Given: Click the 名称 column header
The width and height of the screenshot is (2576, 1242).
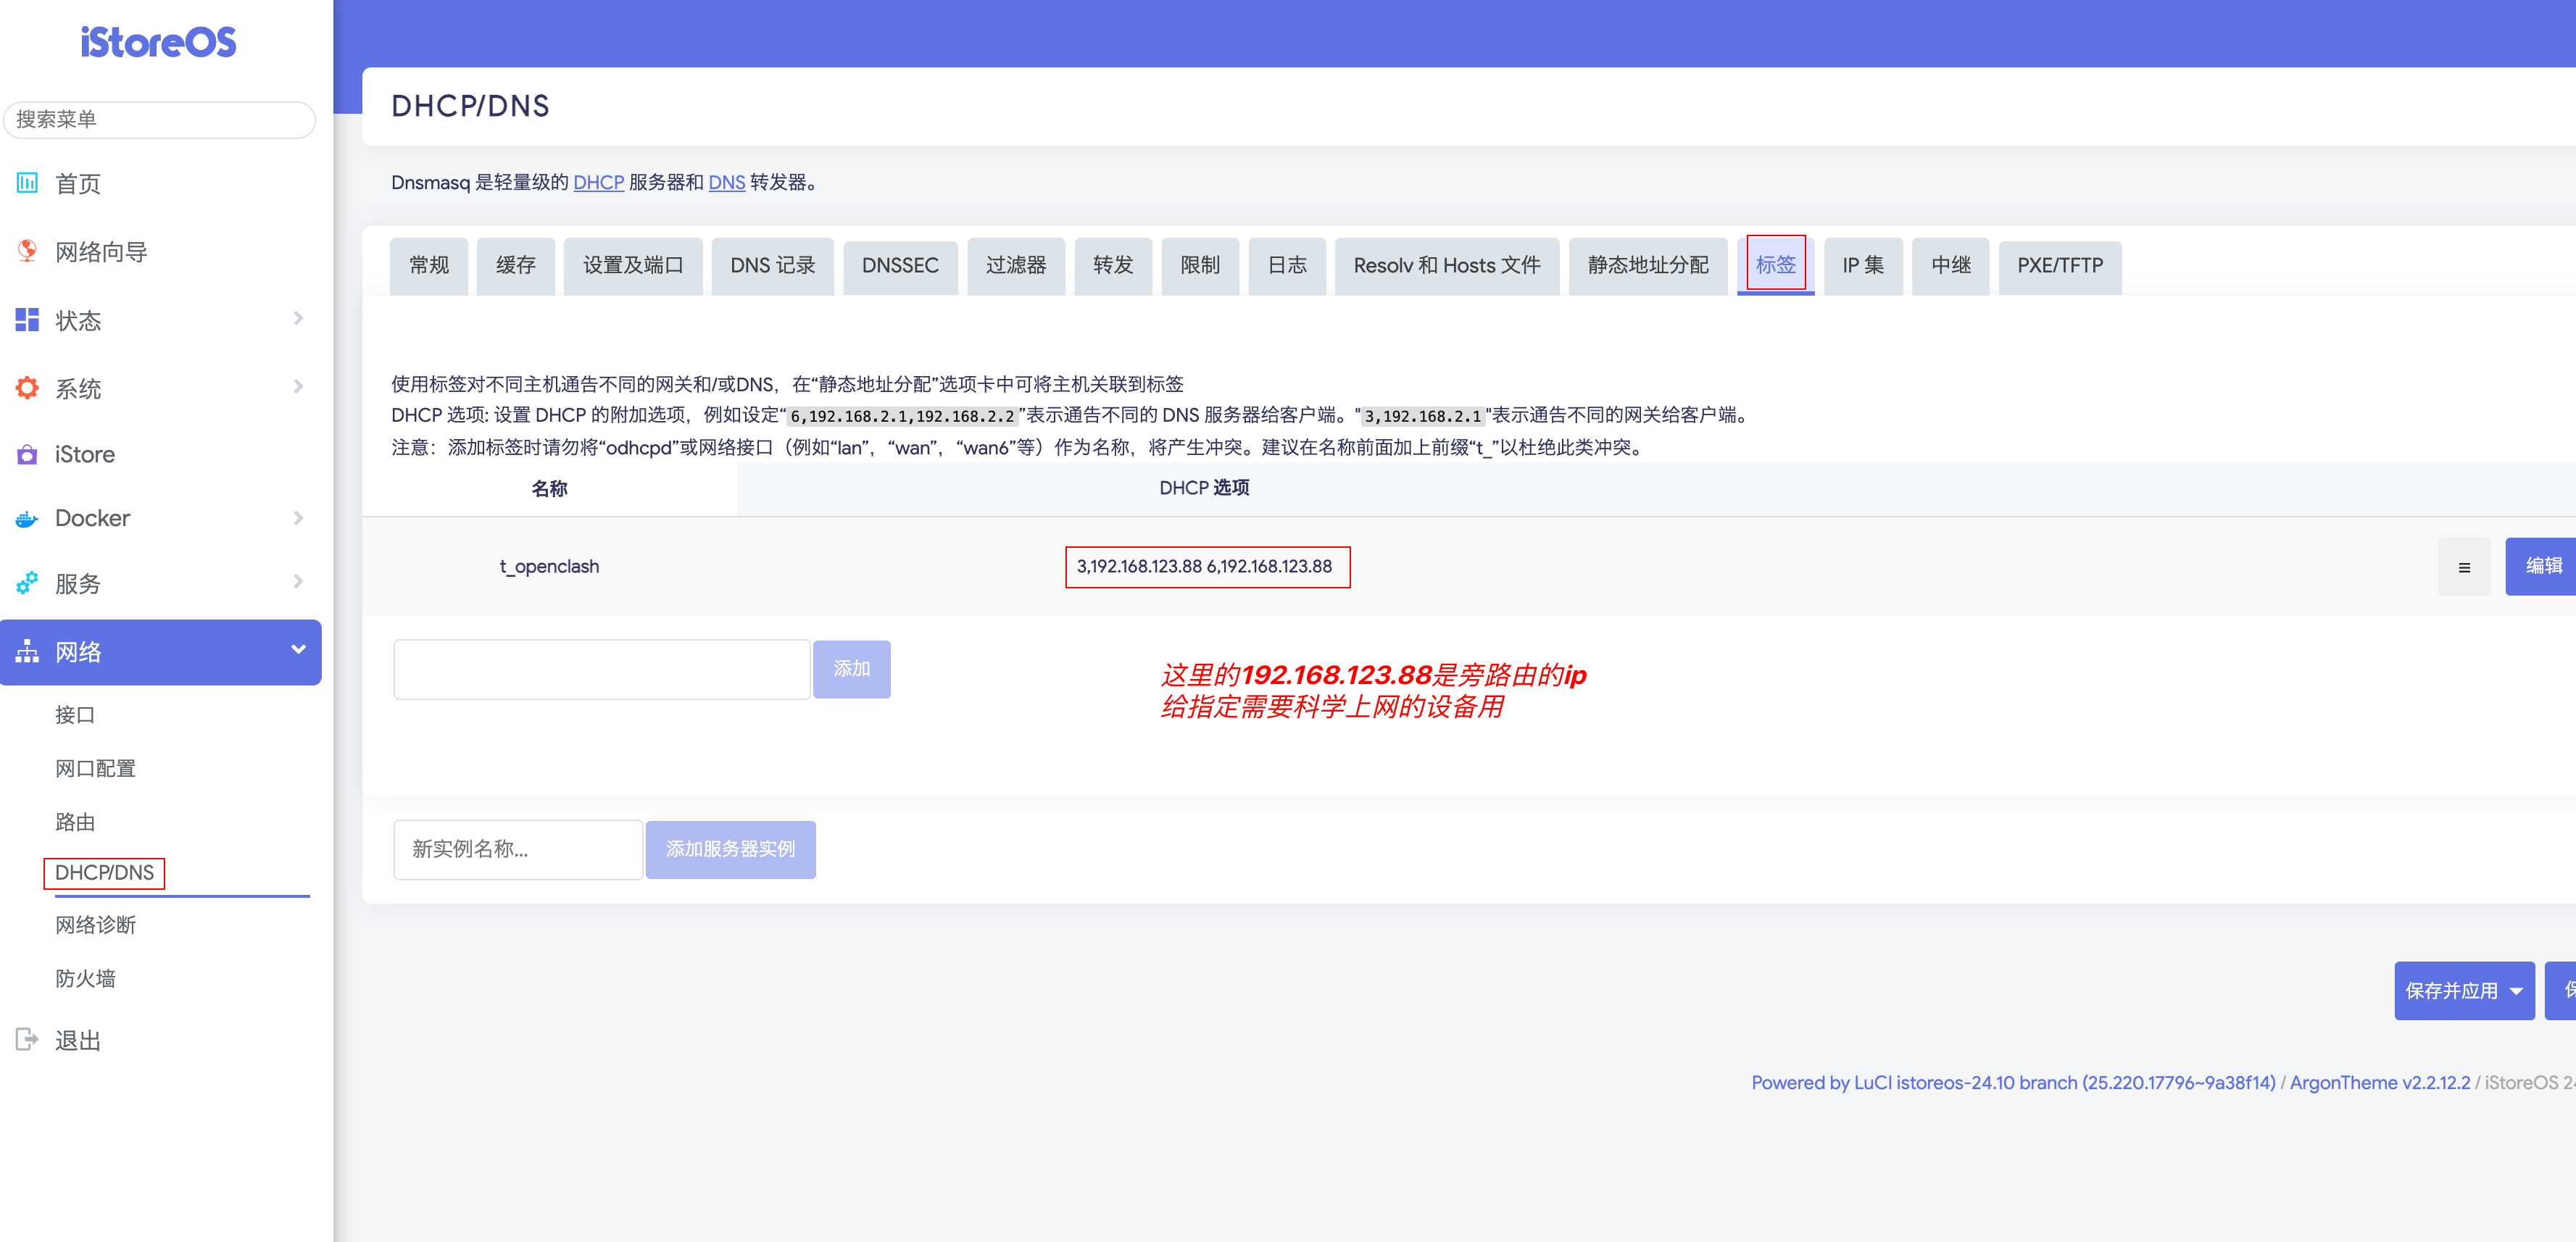Looking at the screenshot, I should point(549,489).
